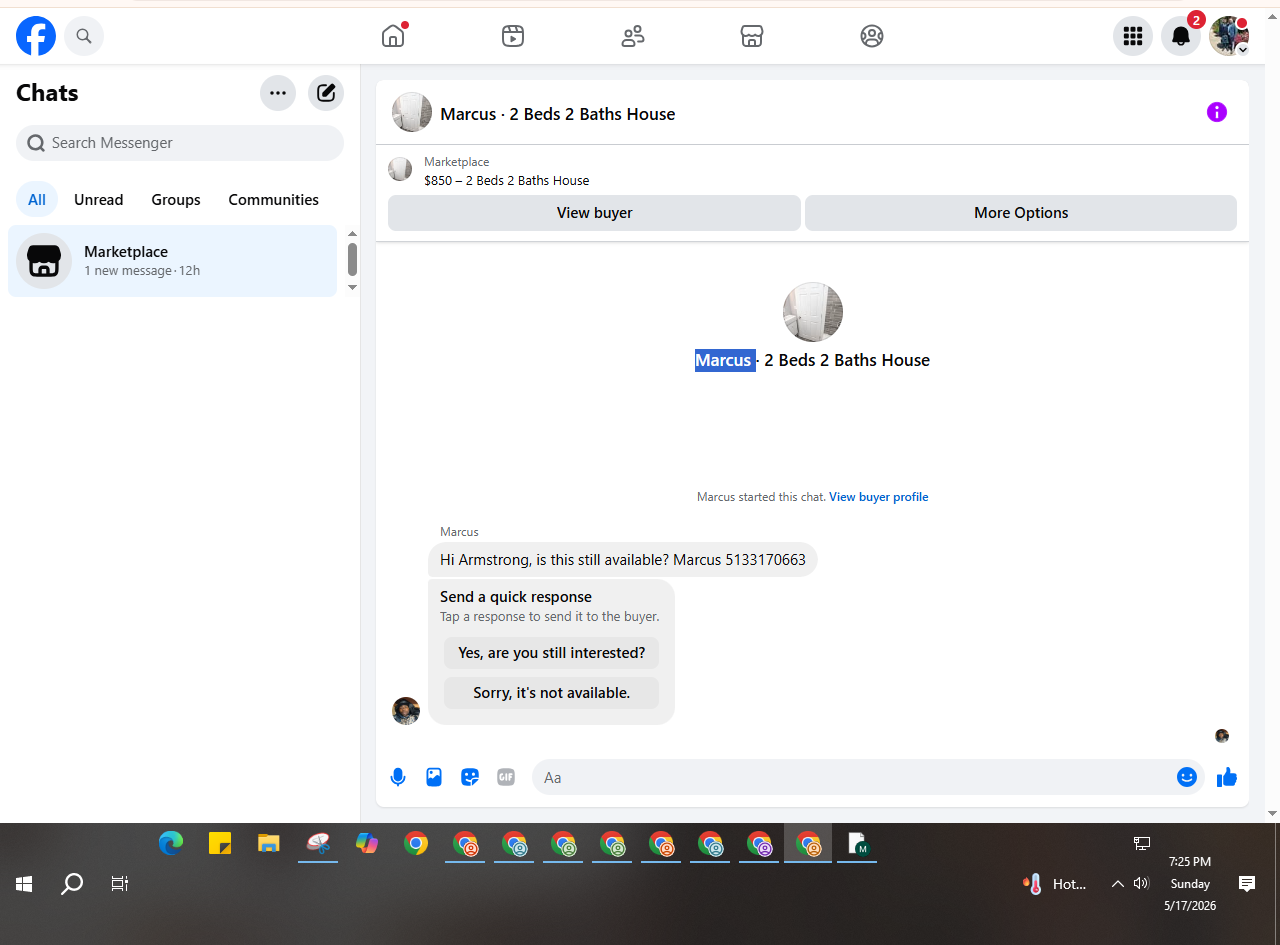Screen dimensions: 1280x945
Task: Open the Groups icon in top navigation
Action: coord(872,36)
